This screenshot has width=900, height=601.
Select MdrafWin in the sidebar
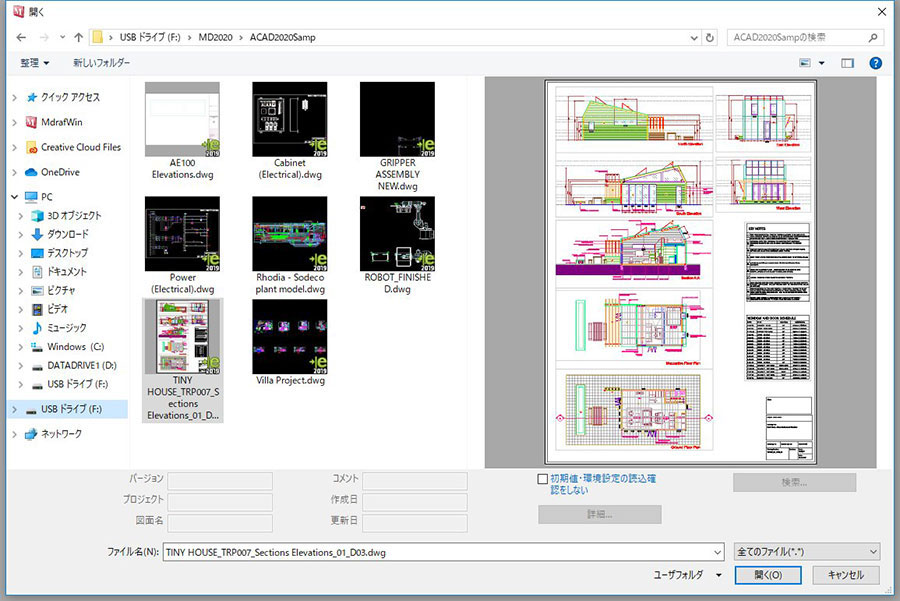(x=64, y=122)
